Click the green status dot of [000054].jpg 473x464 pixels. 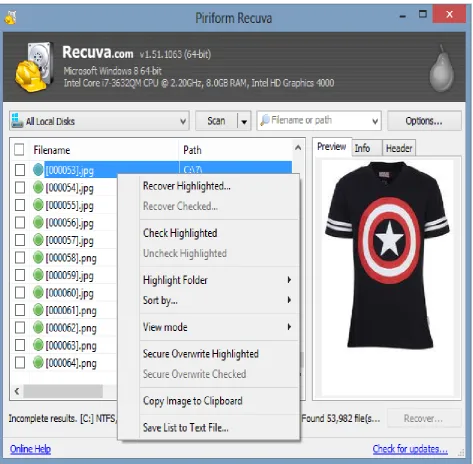coord(38,188)
